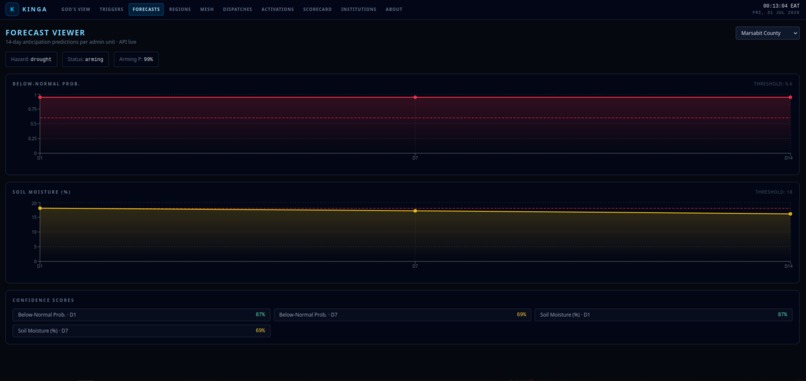The width and height of the screenshot is (806, 381).
Task: Switch to the Regions page
Action: tap(180, 9)
